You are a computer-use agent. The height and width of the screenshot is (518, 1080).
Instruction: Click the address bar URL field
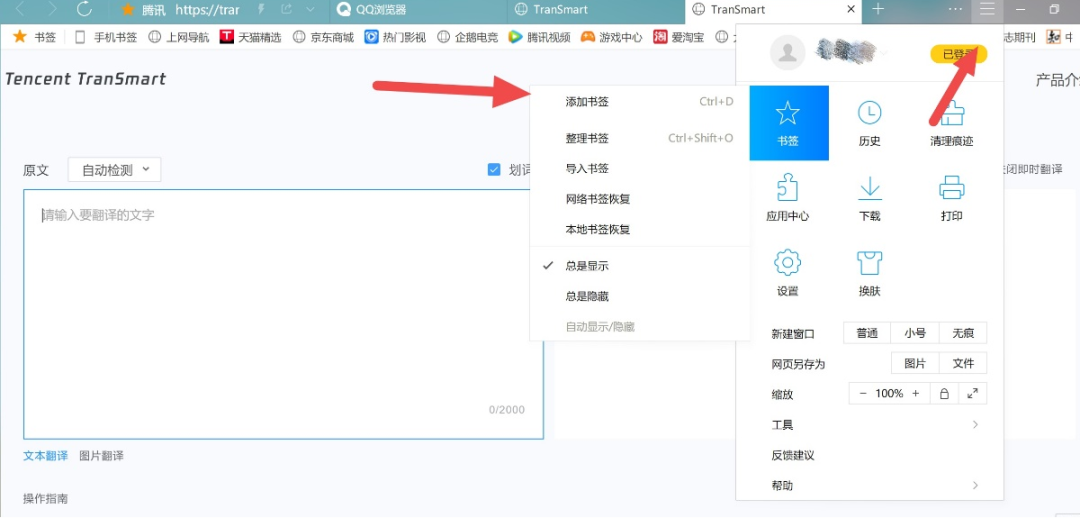tap(207, 10)
